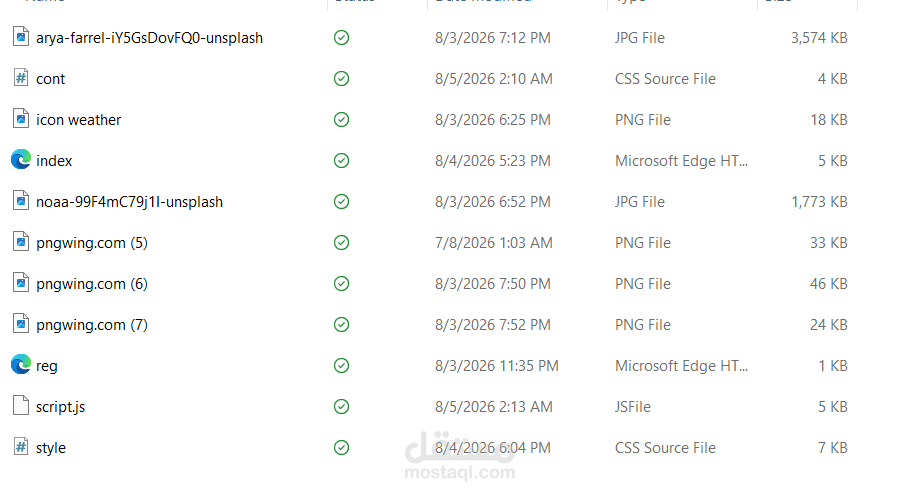Click the 8/5/2026 2:13 AM date entry
This screenshot has width=920, height=492.
493,406
